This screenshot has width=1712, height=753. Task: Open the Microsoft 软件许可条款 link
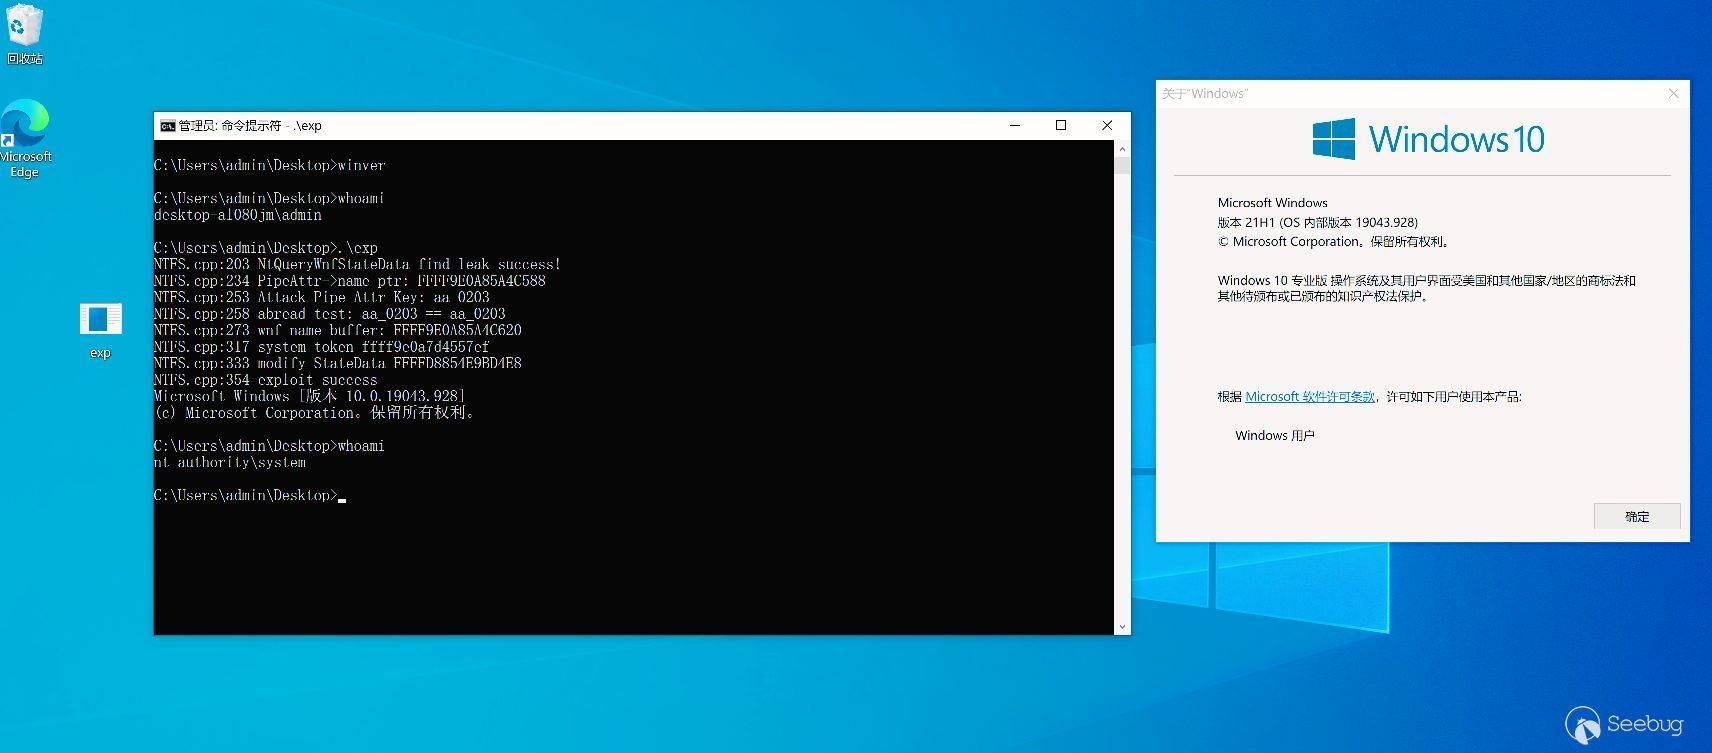tap(1310, 397)
